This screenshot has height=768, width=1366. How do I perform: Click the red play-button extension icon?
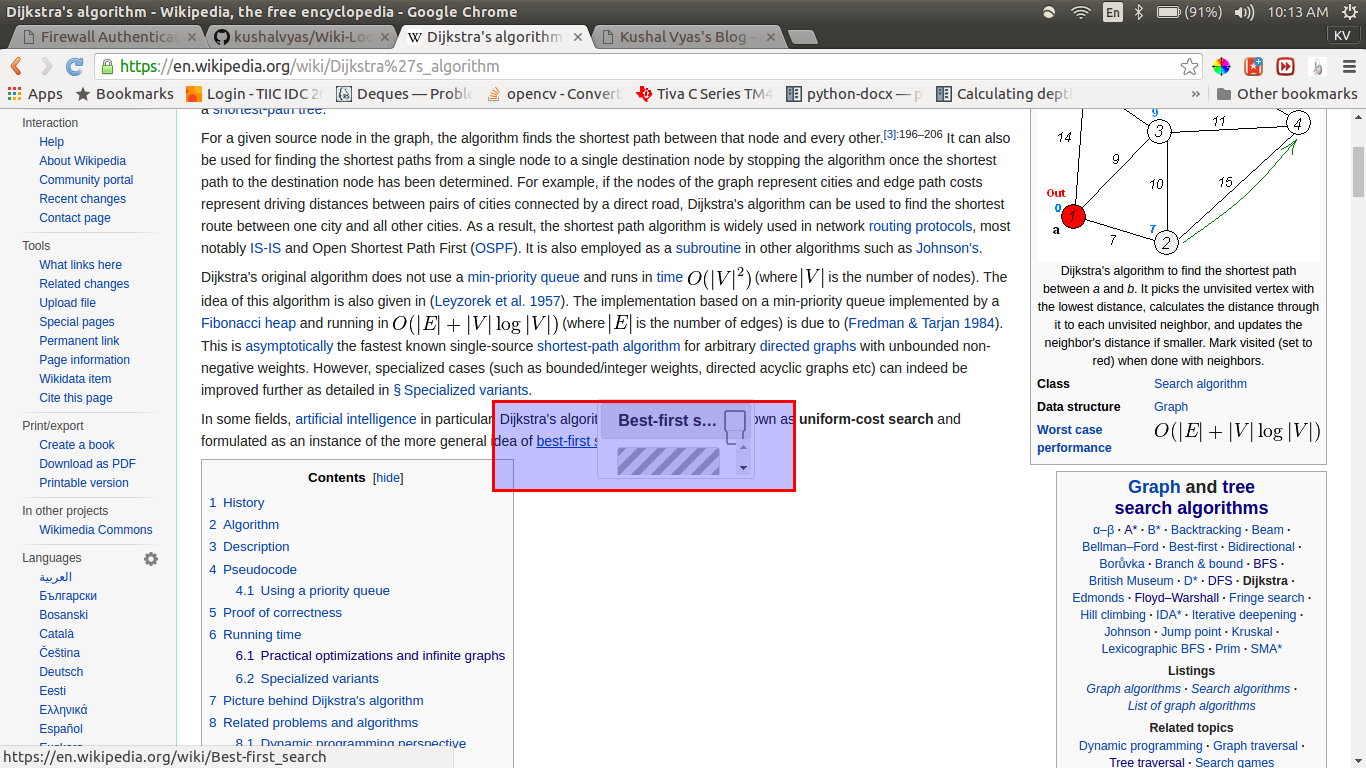click(x=1285, y=67)
